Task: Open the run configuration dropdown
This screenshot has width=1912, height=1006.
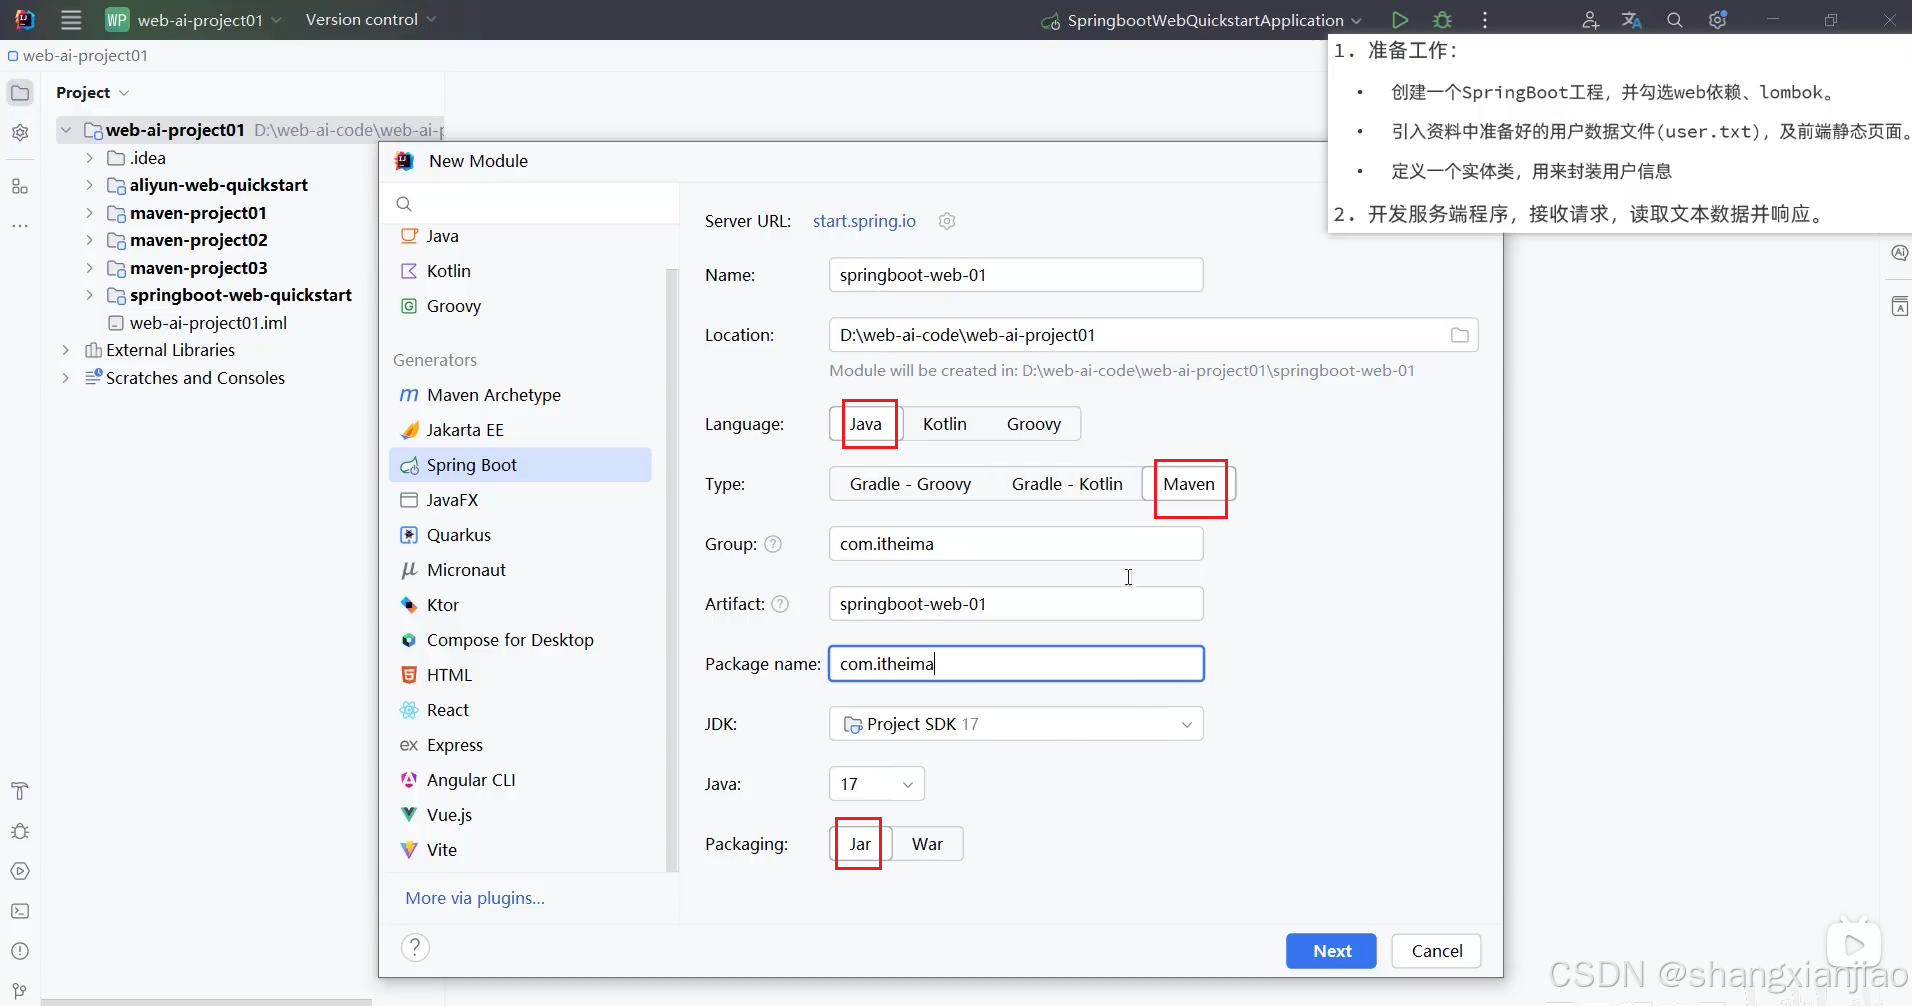Action: tap(1201, 20)
